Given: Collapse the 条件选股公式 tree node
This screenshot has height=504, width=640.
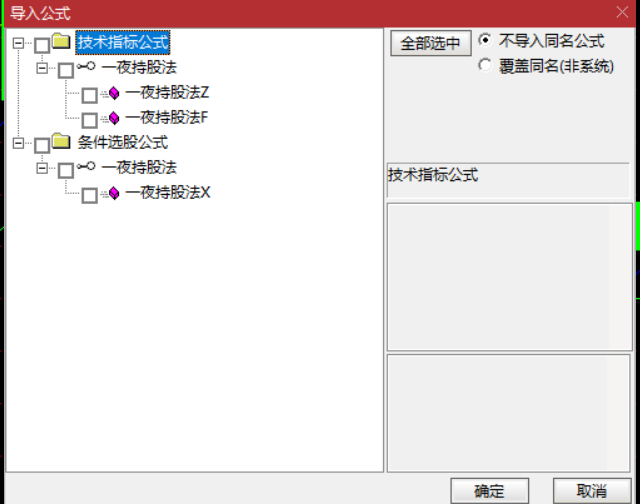Looking at the screenshot, I should coord(18,143).
